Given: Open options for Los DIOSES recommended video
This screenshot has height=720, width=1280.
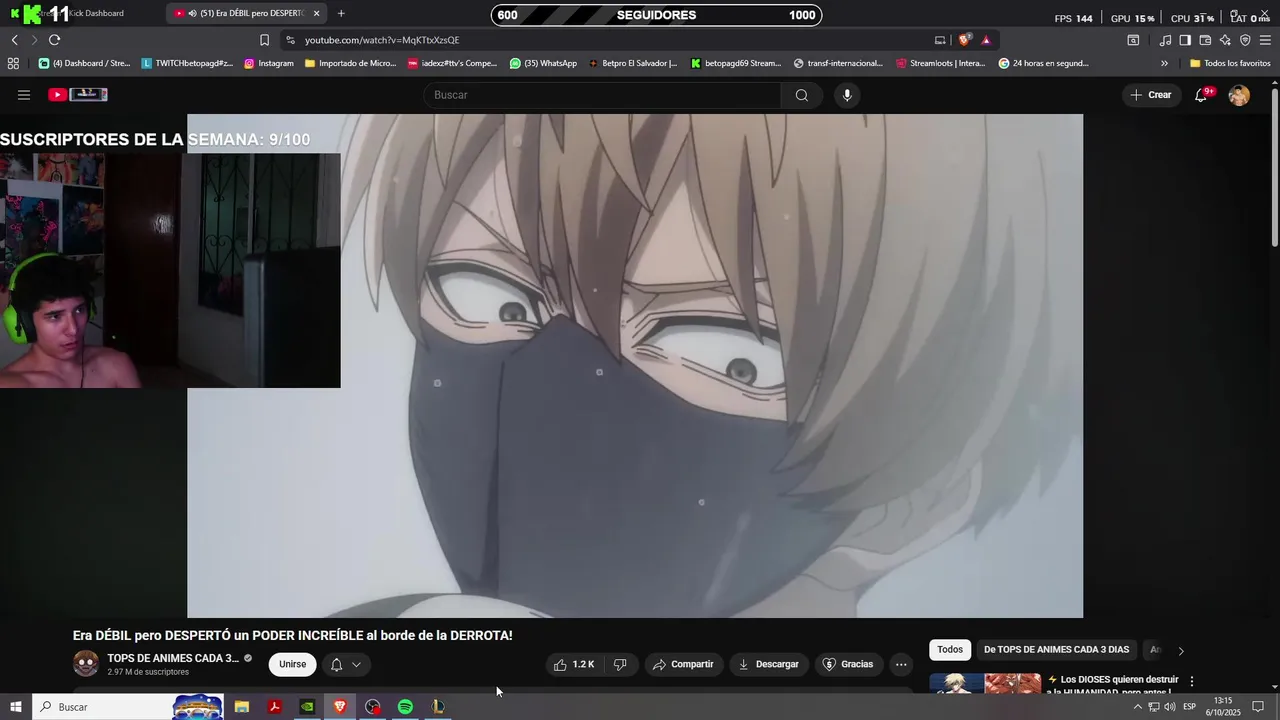Looking at the screenshot, I should point(1191,681).
